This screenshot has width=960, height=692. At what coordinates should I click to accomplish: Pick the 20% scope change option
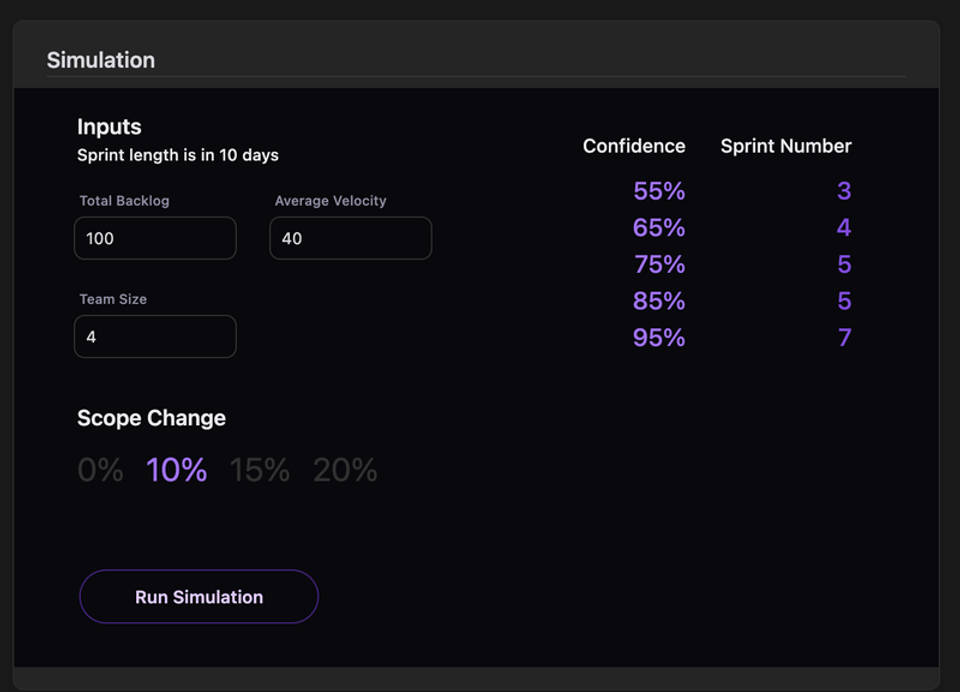click(x=345, y=470)
